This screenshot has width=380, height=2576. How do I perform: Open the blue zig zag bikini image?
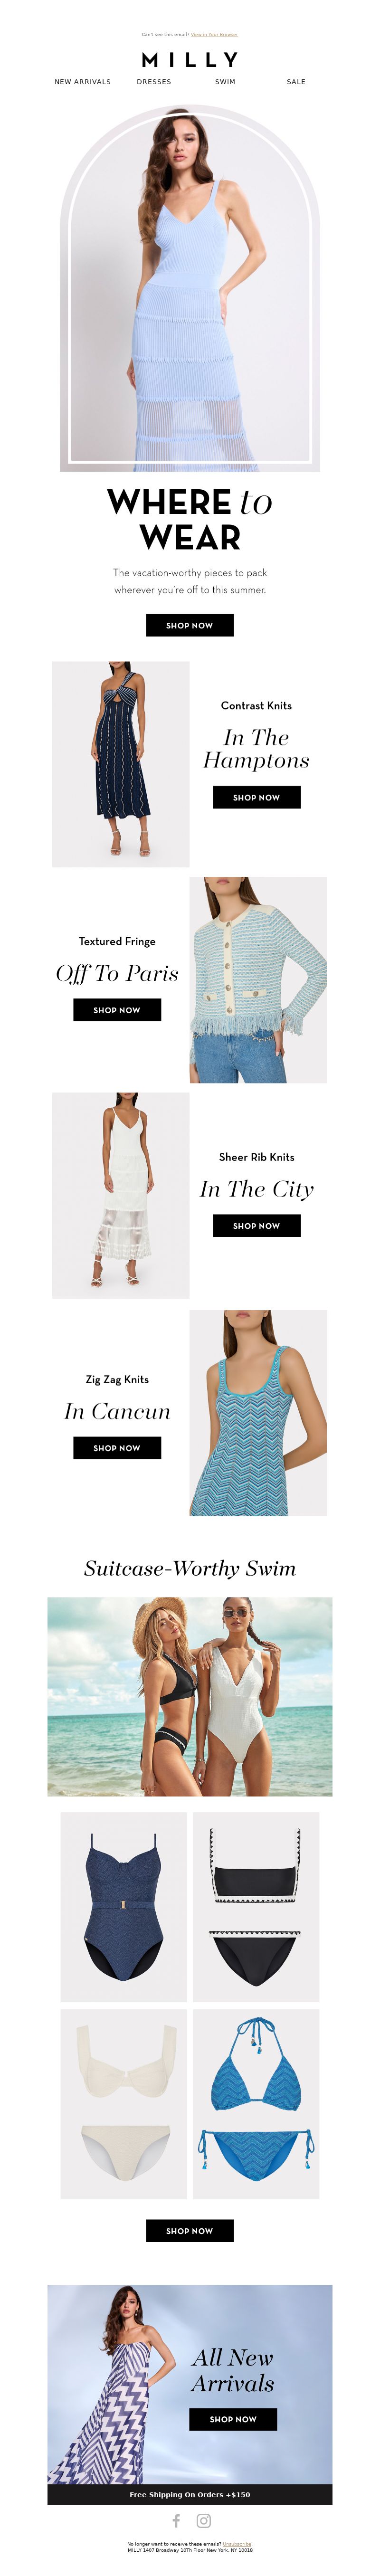[x=256, y=2104]
